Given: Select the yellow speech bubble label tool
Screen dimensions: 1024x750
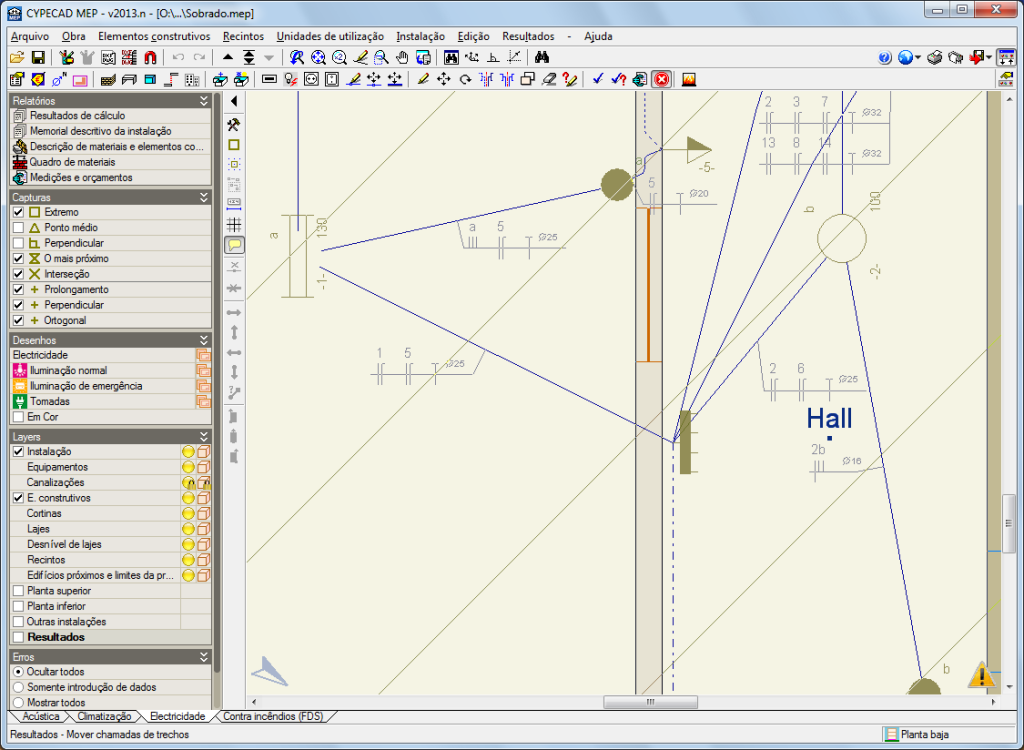Looking at the screenshot, I should click(234, 244).
